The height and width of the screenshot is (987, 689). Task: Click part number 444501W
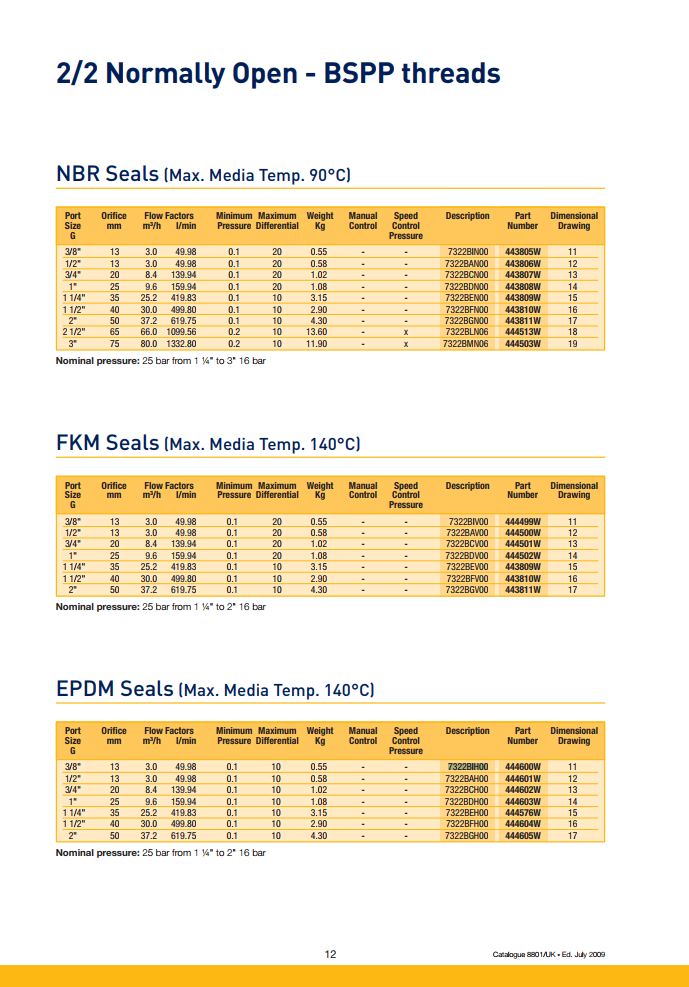point(522,544)
